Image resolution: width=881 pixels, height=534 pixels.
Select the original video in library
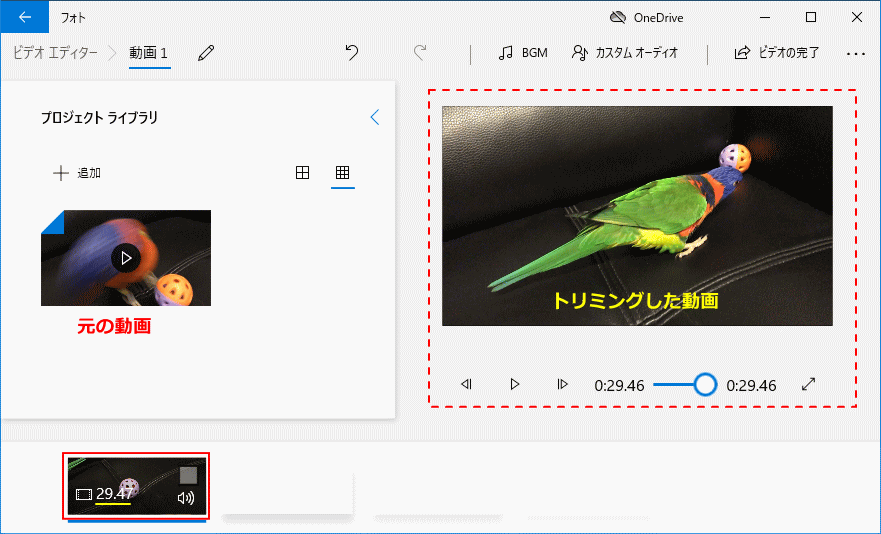pos(126,257)
